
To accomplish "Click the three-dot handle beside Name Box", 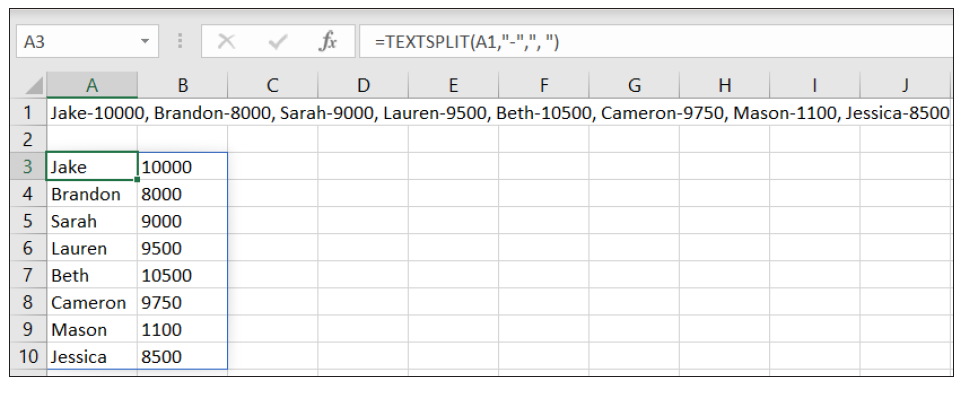I will (x=180, y=42).
